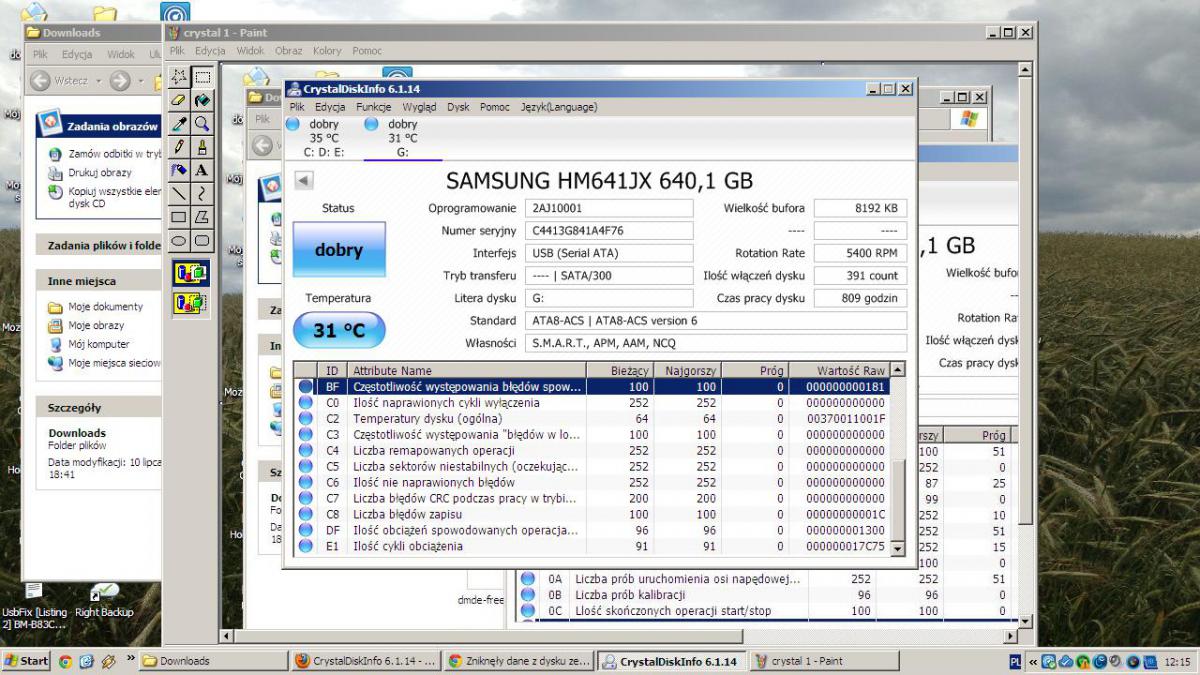Expand hidden system tray icons arrow
Image resolution: width=1200 pixels, height=675 pixels.
click(x=1033, y=662)
